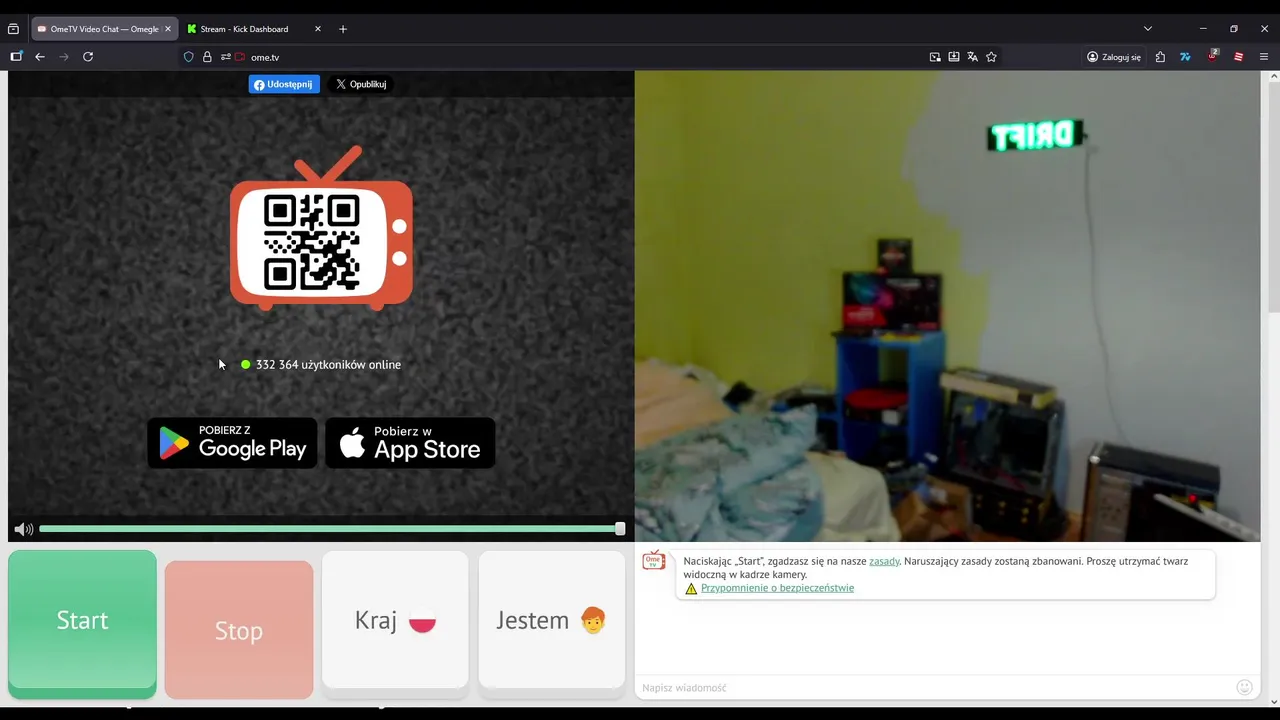This screenshot has width=1280, height=720.
Task: Open the zasady rules link
Action: [884, 561]
